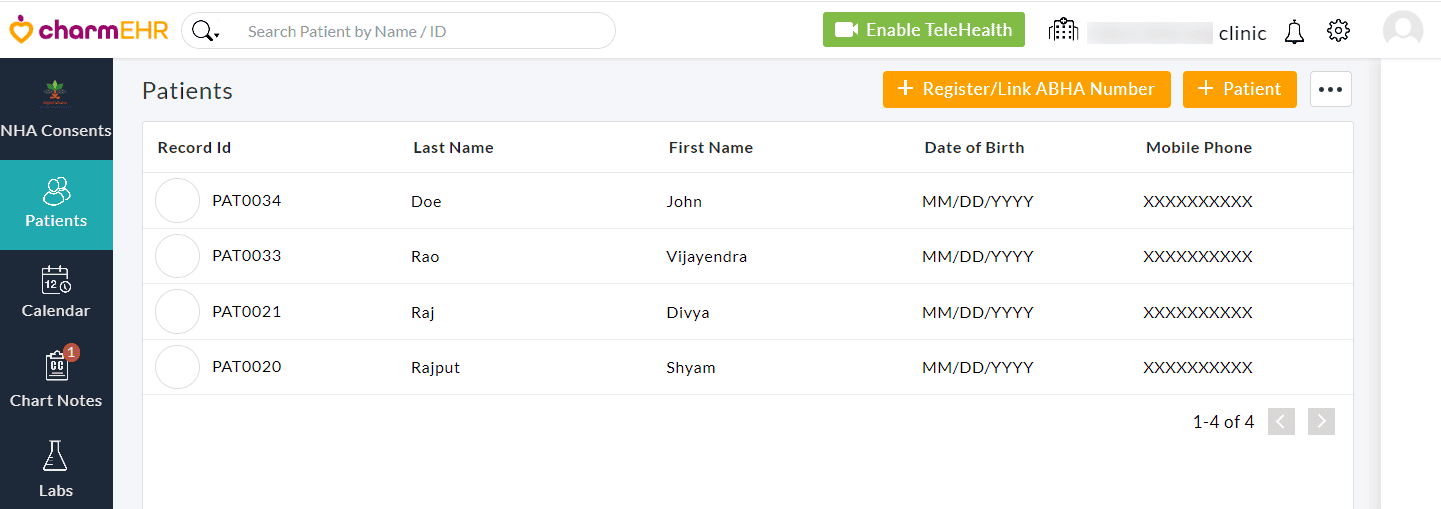
Task: Sort by the Last Name column header
Action: point(453,148)
